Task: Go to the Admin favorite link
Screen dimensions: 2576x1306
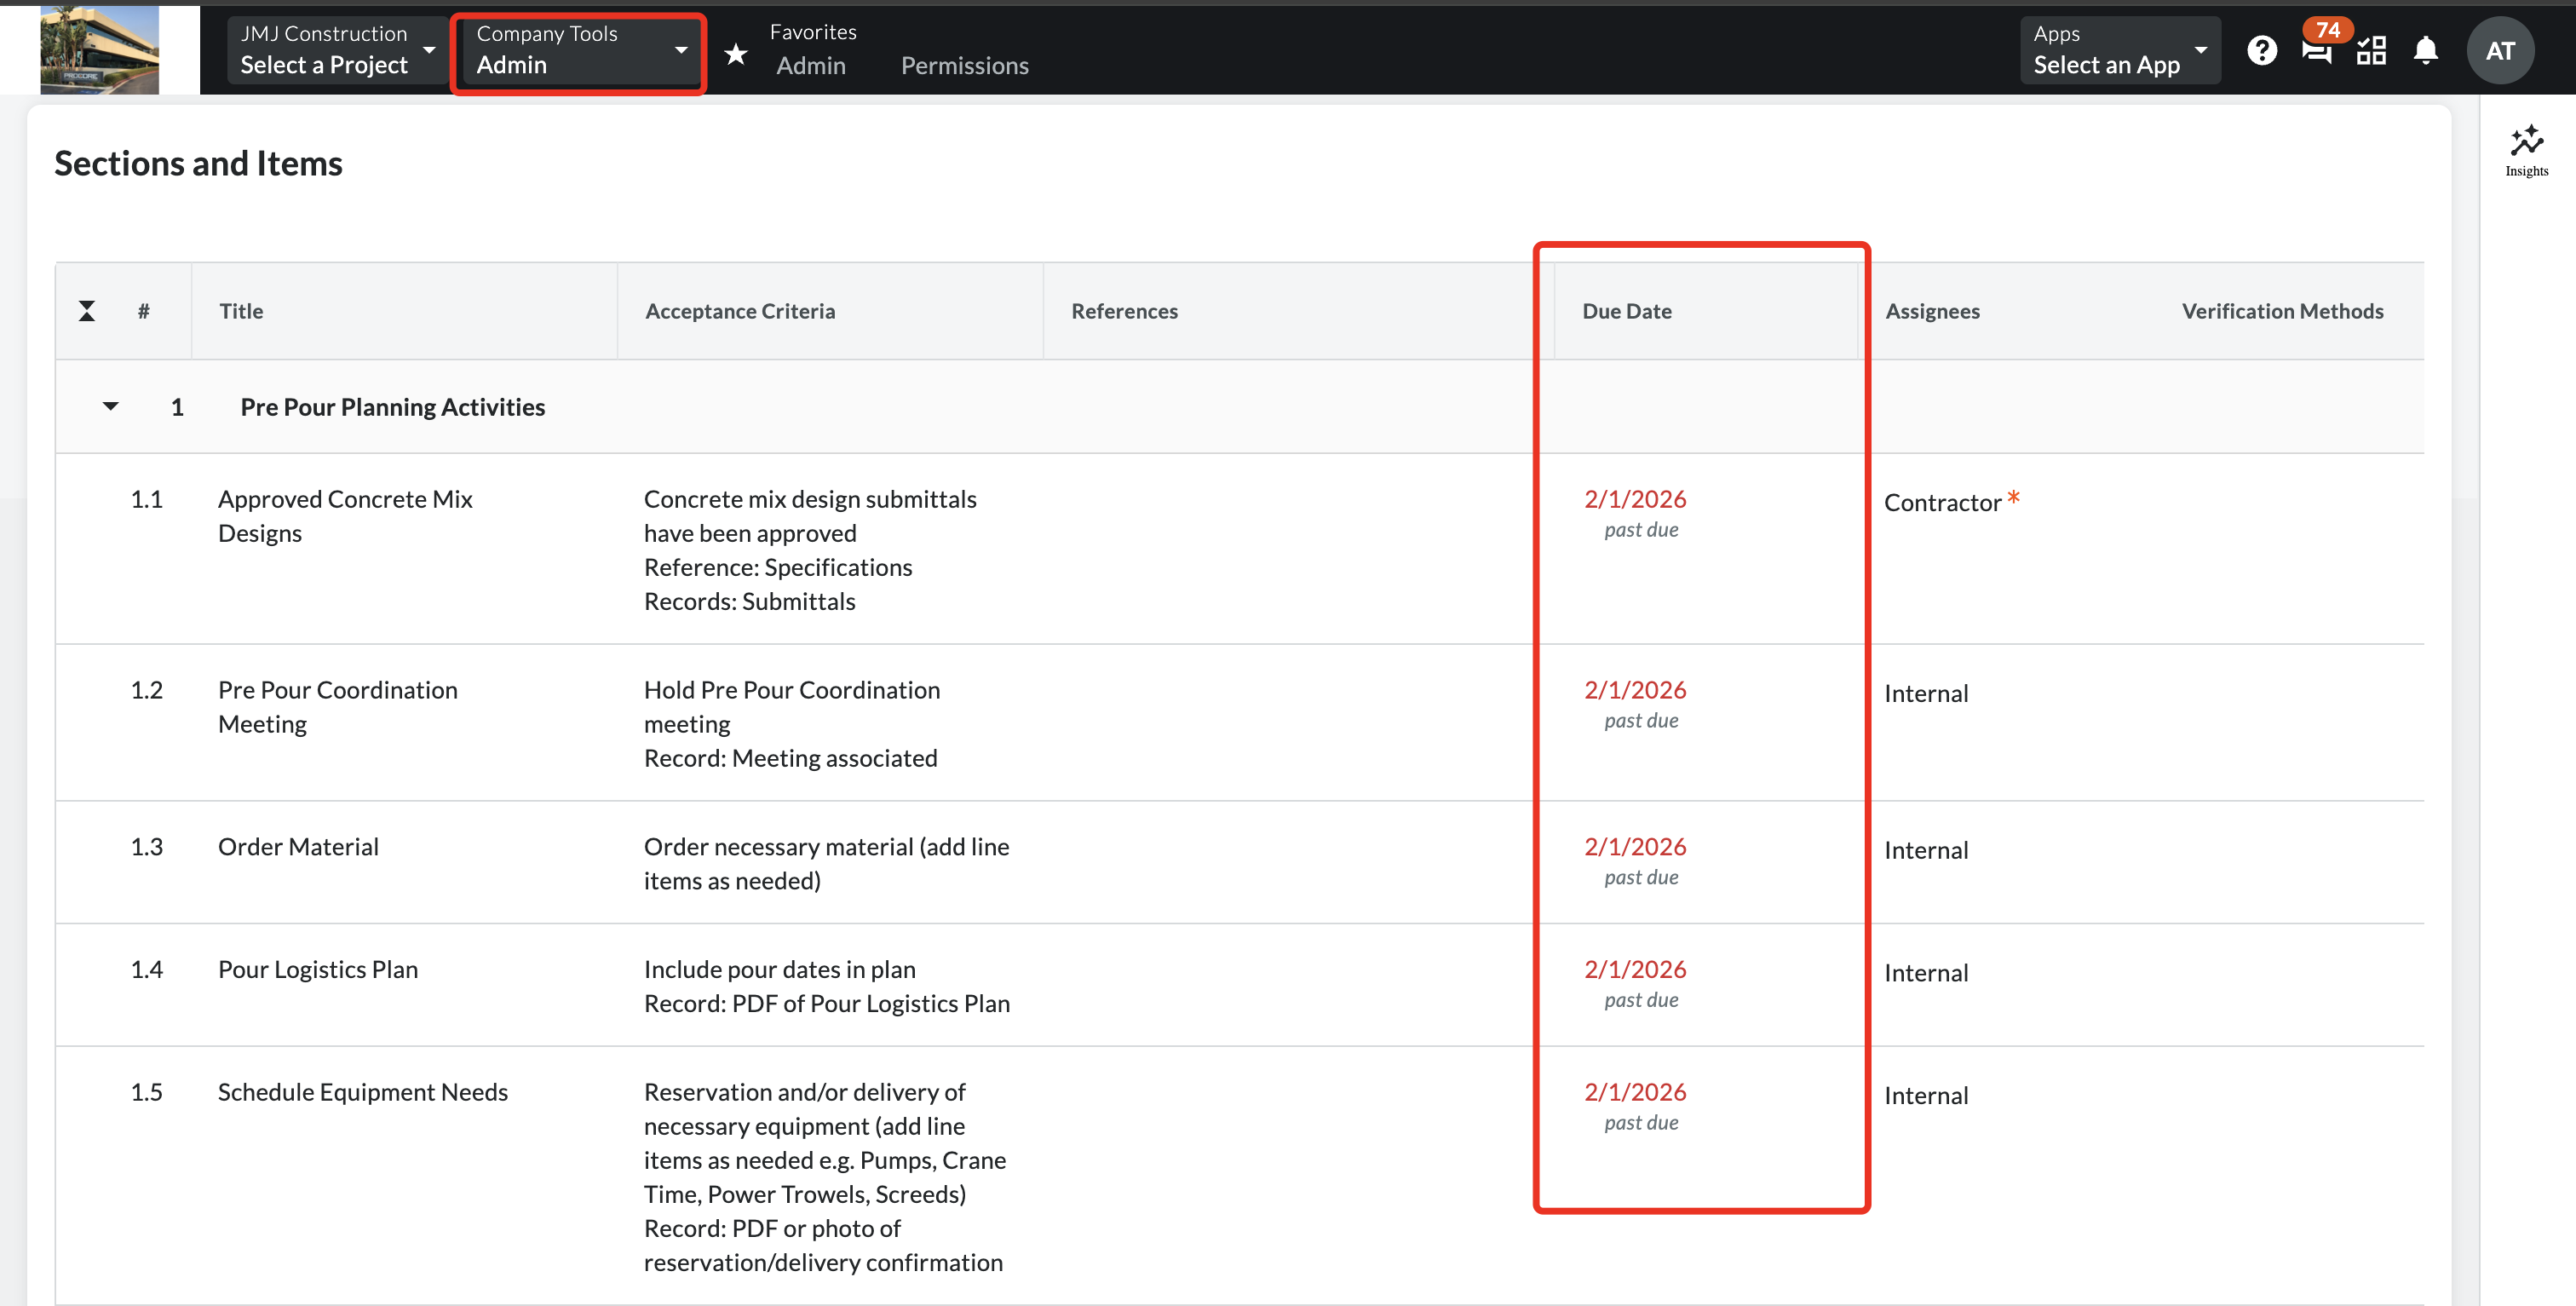Action: point(810,66)
